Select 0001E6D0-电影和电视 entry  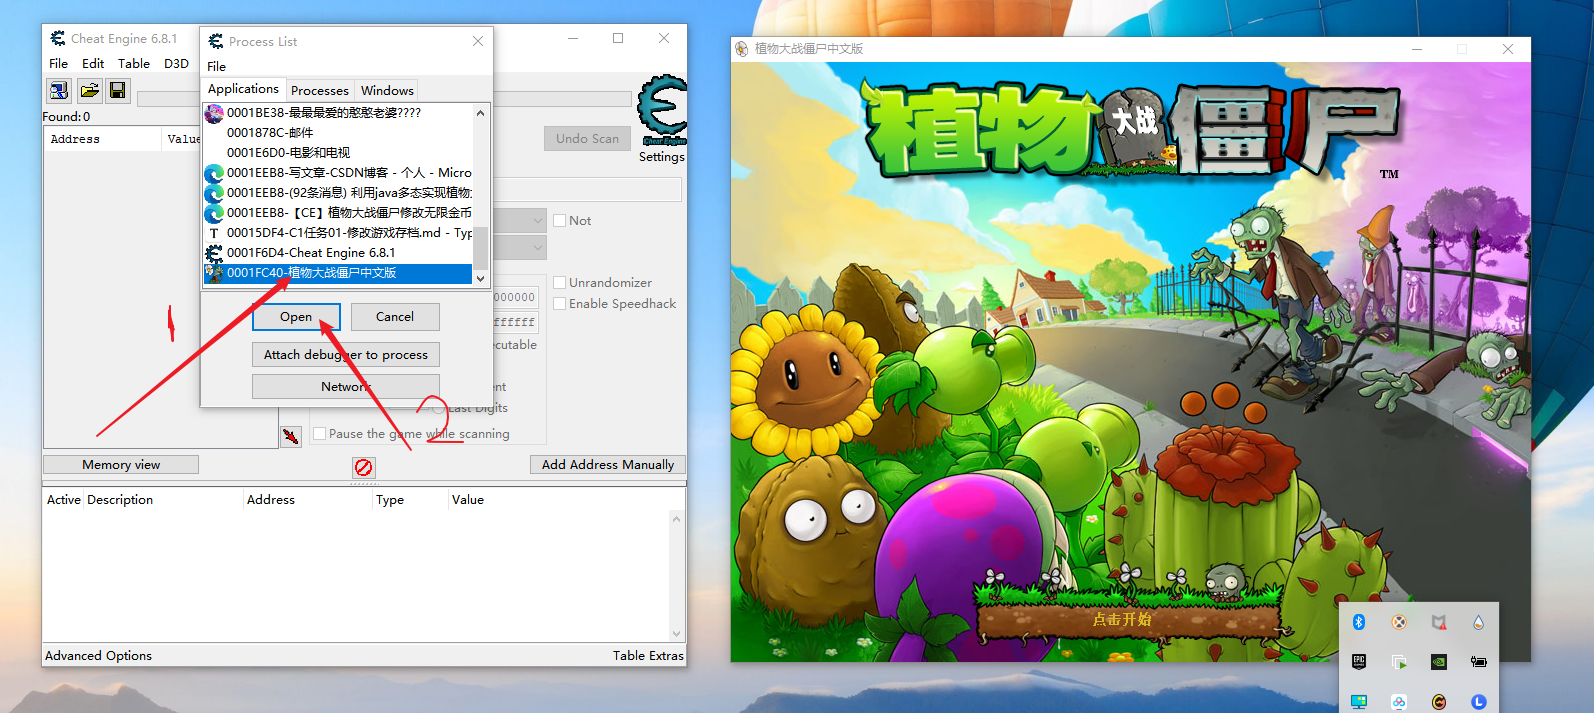click(x=337, y=153)
